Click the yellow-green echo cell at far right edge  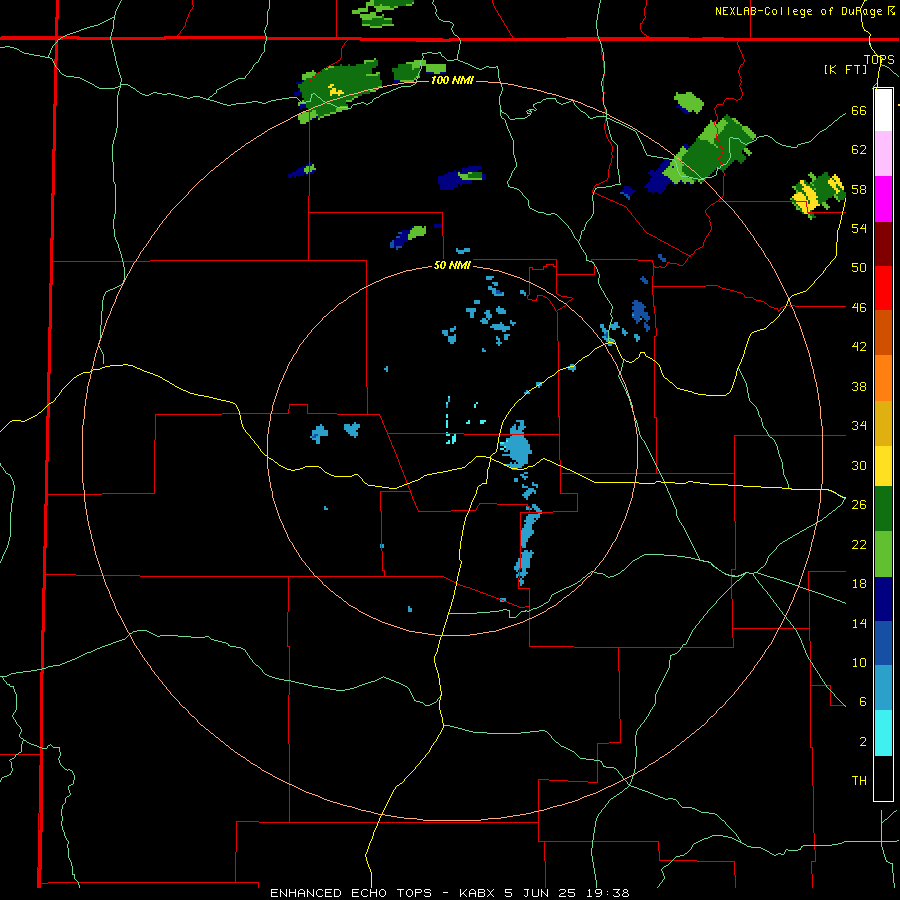(x=817, y=195)
